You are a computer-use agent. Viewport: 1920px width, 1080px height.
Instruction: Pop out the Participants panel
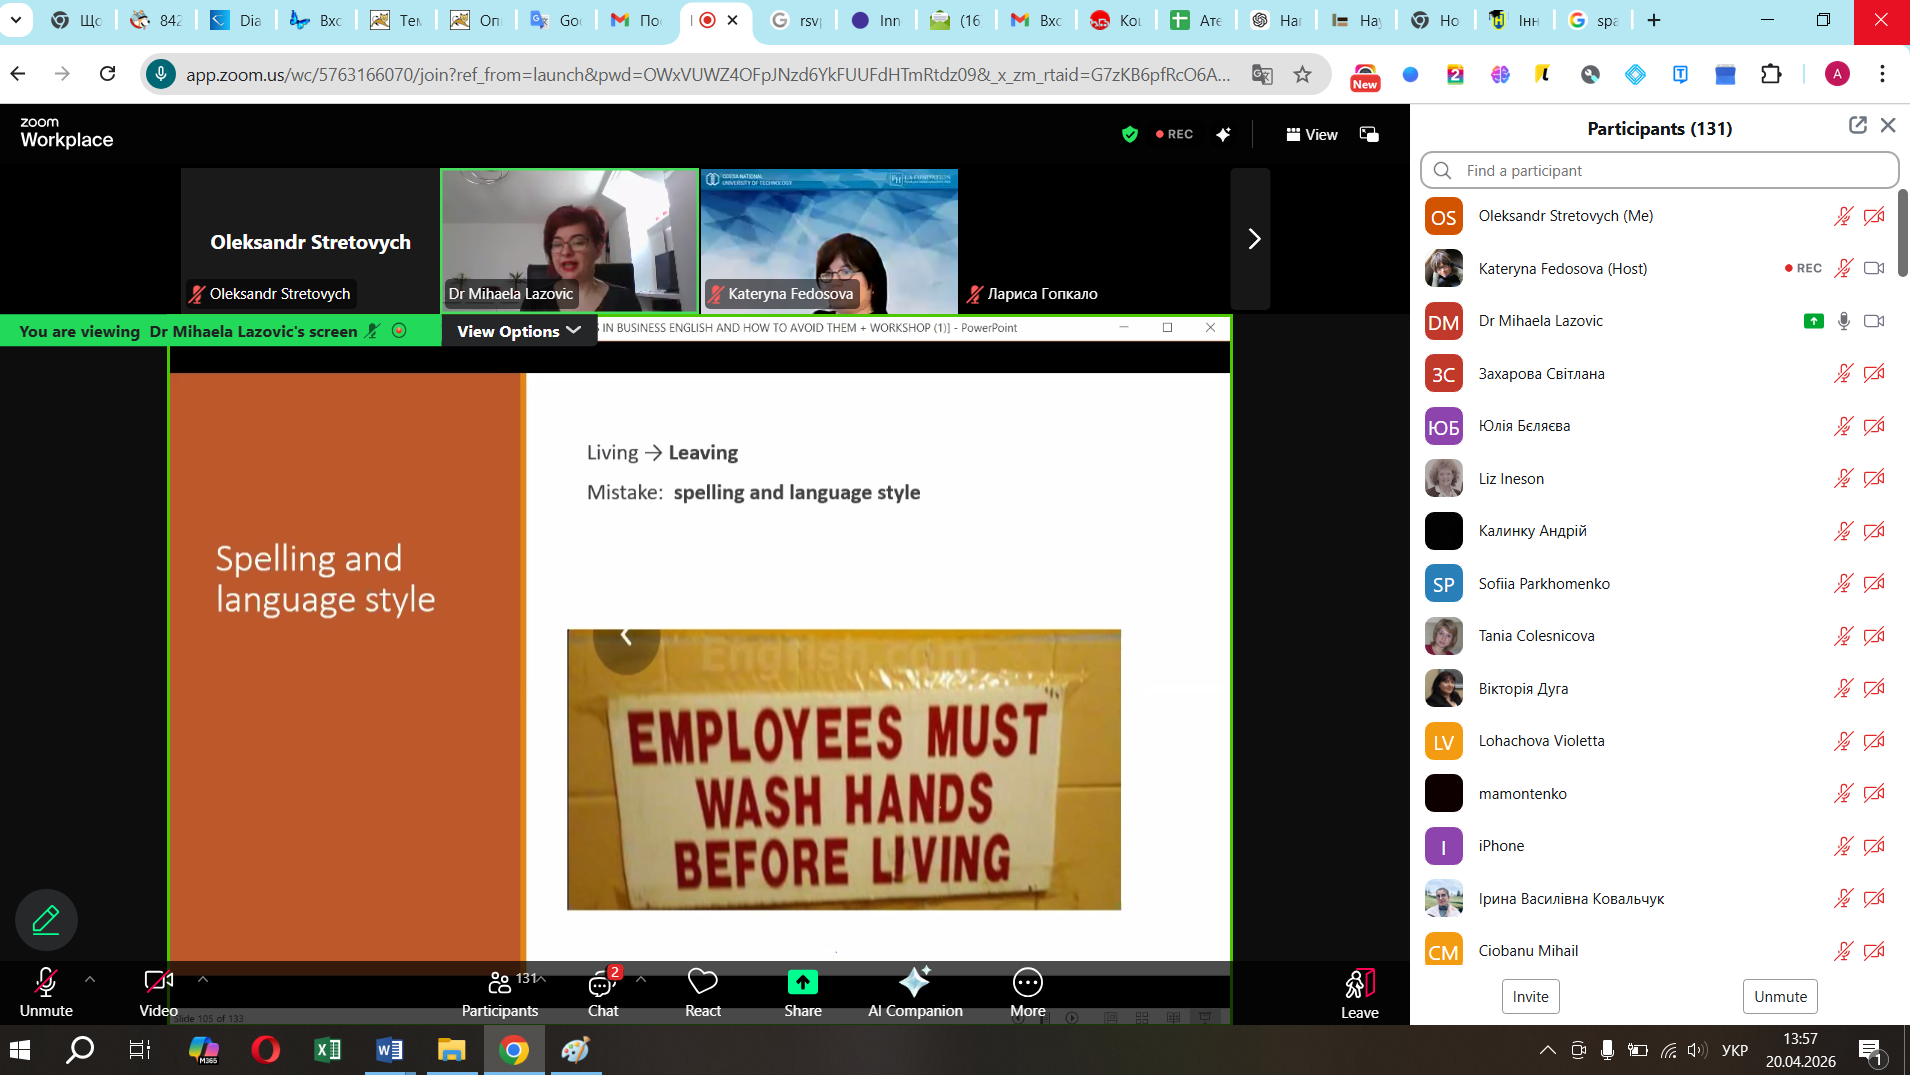pyautogui.click(x=1857, y=125)
